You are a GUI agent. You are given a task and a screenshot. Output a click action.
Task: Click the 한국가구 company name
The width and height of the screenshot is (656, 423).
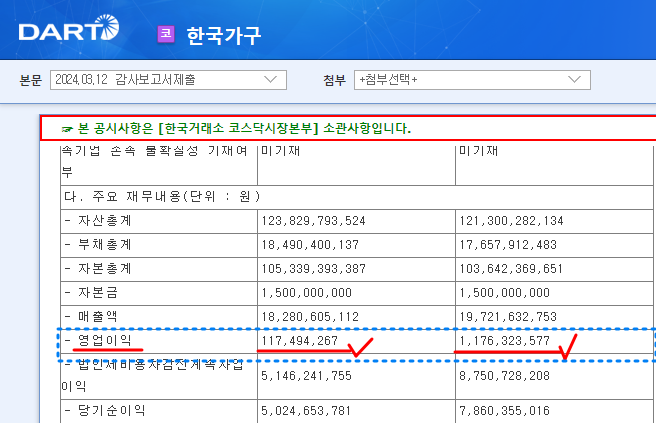pos(224,35)
